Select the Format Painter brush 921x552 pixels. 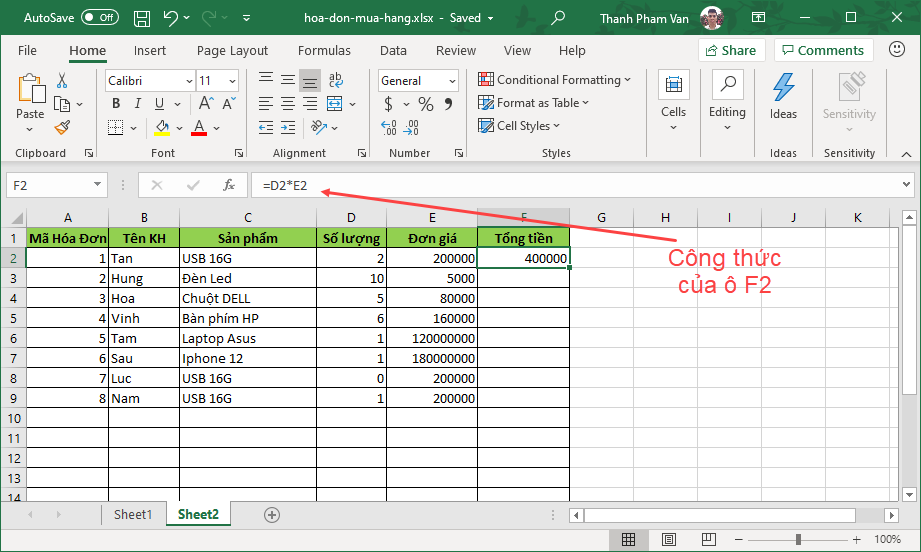(62, 127)
